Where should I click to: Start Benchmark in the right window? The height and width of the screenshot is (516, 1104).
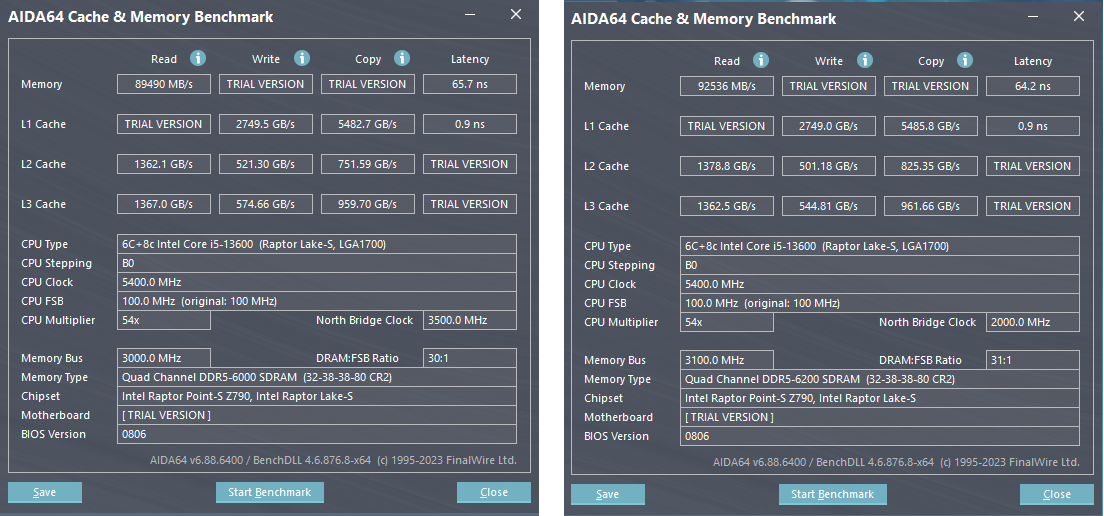click(x=832, y=494)
